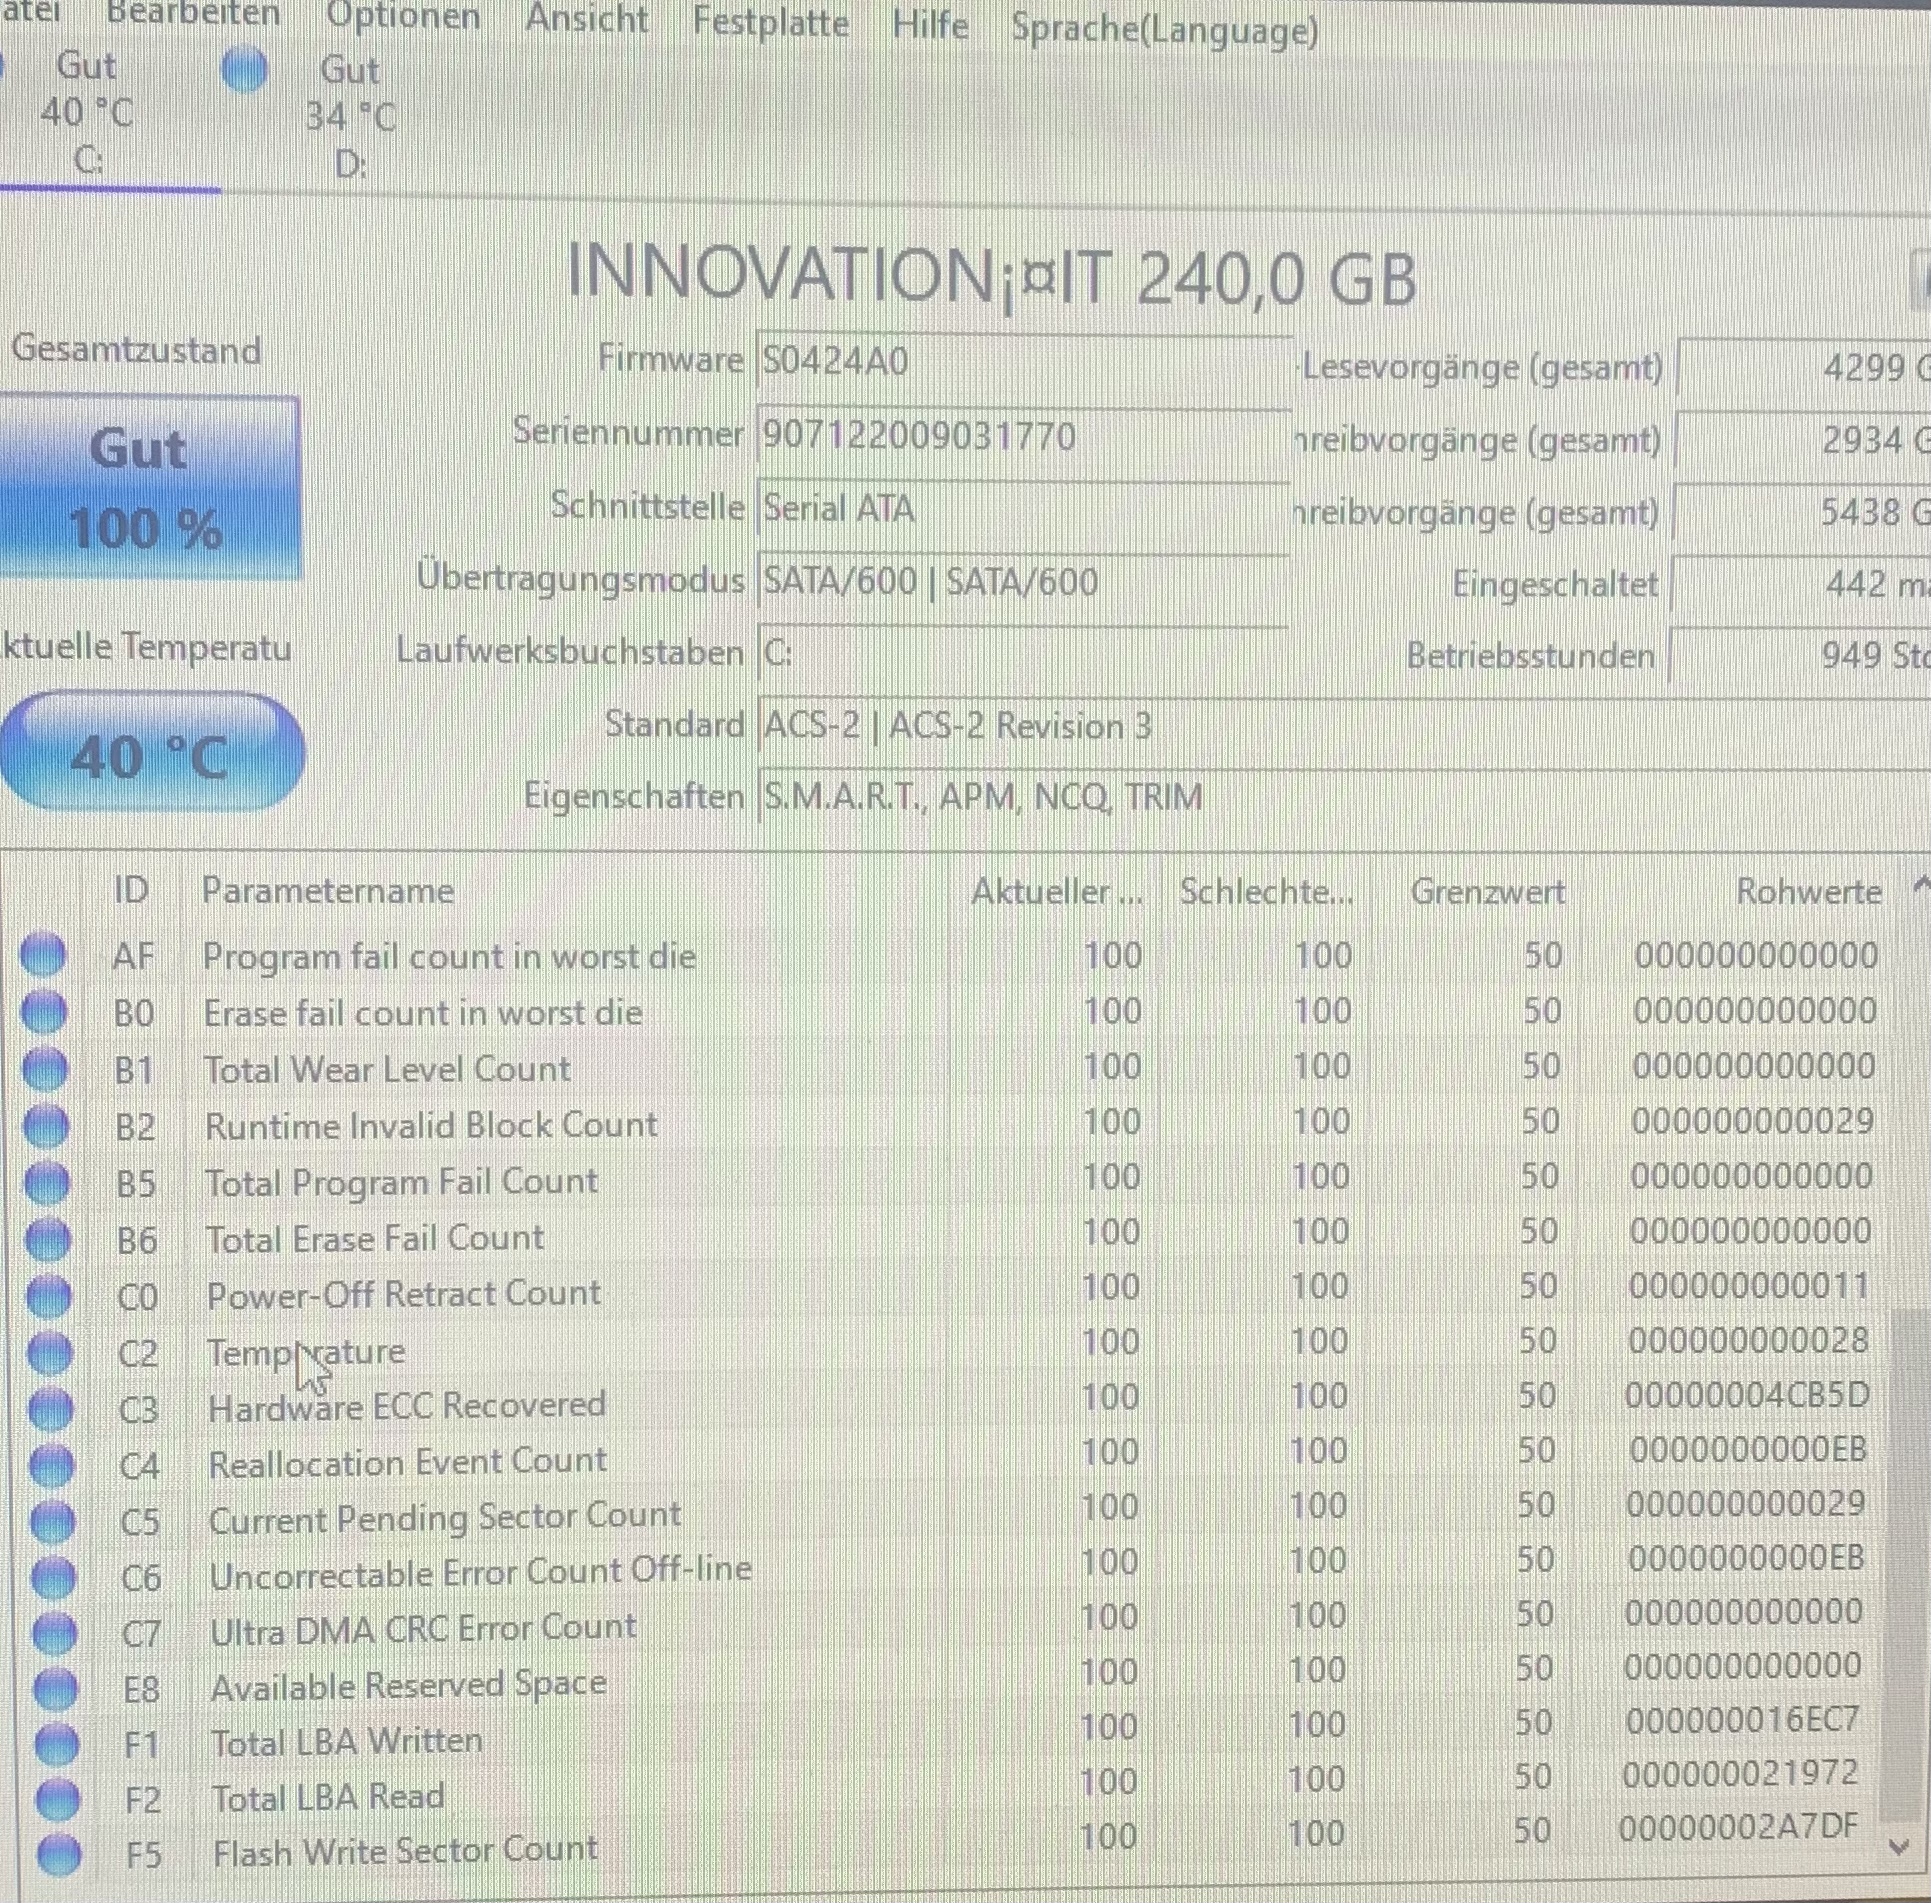Click the status orb for Hardware ECC Recovered
Viewport: 1931px width, 1903px height.
pos(50,1409)
